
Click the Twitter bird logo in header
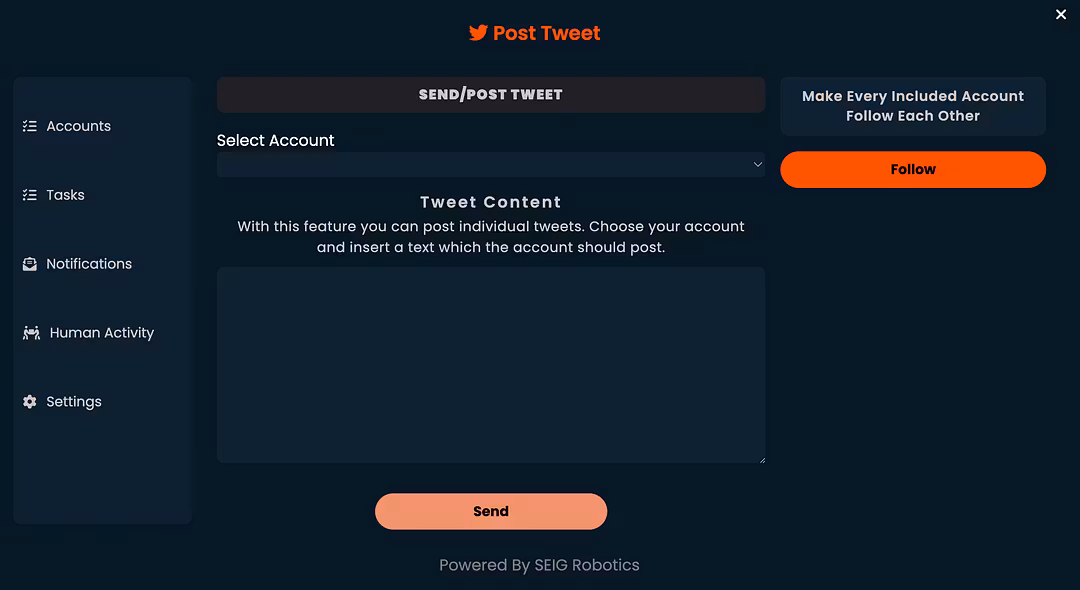tap(478, 32)
